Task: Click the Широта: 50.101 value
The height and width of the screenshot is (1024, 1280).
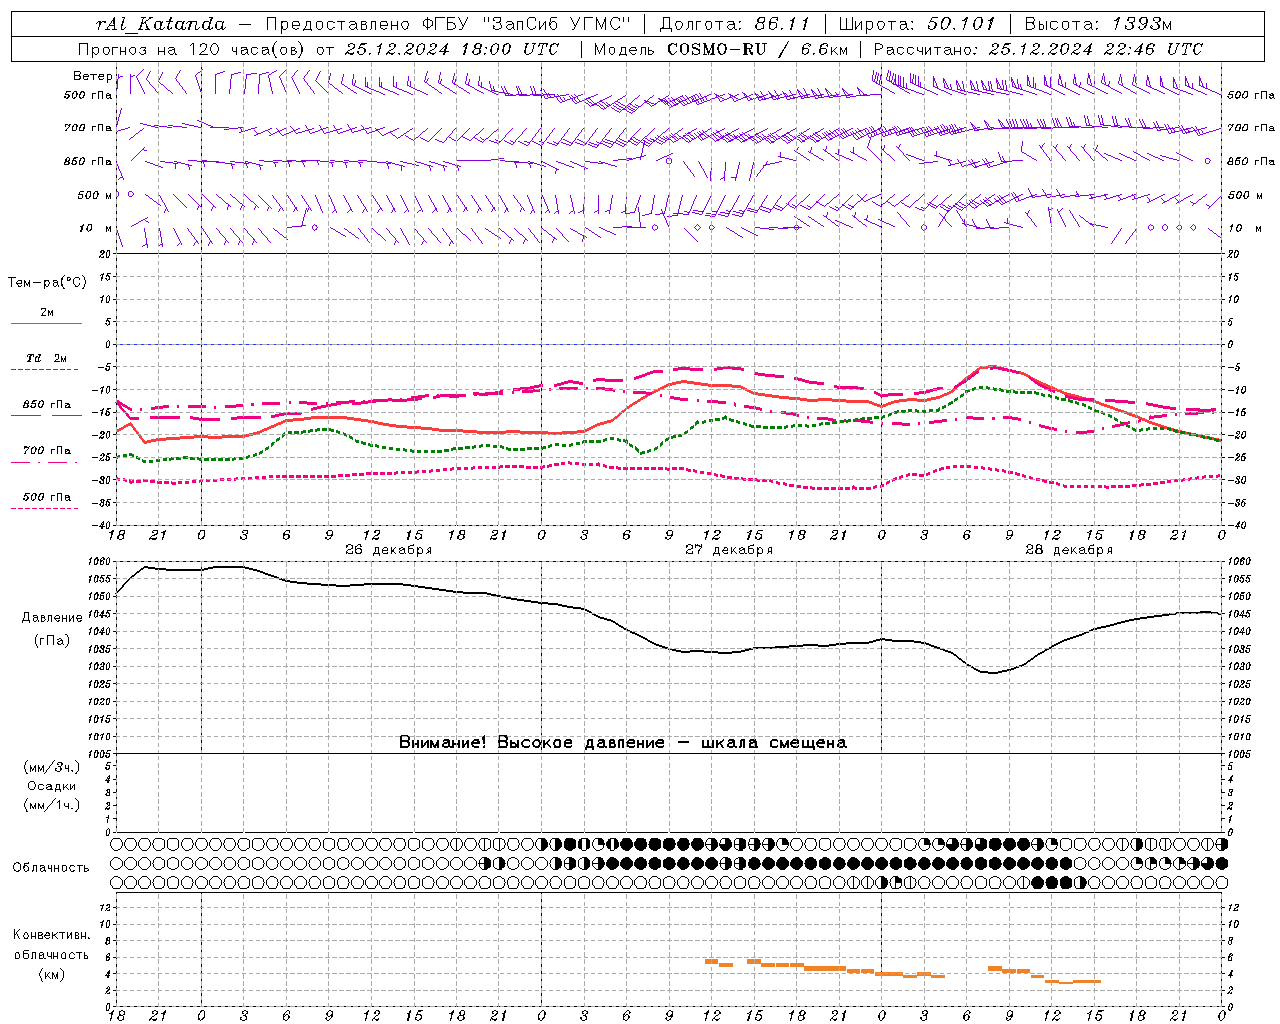Action: 917,24
